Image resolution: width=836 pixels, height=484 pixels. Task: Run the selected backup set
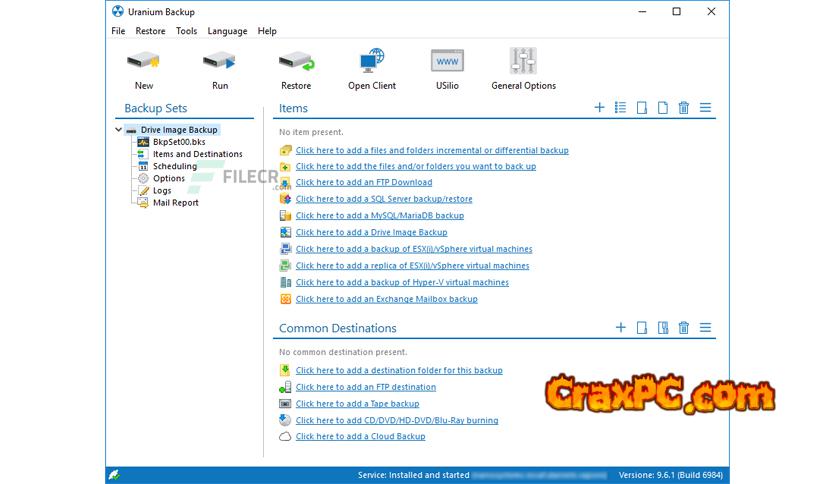click(219, 63)
